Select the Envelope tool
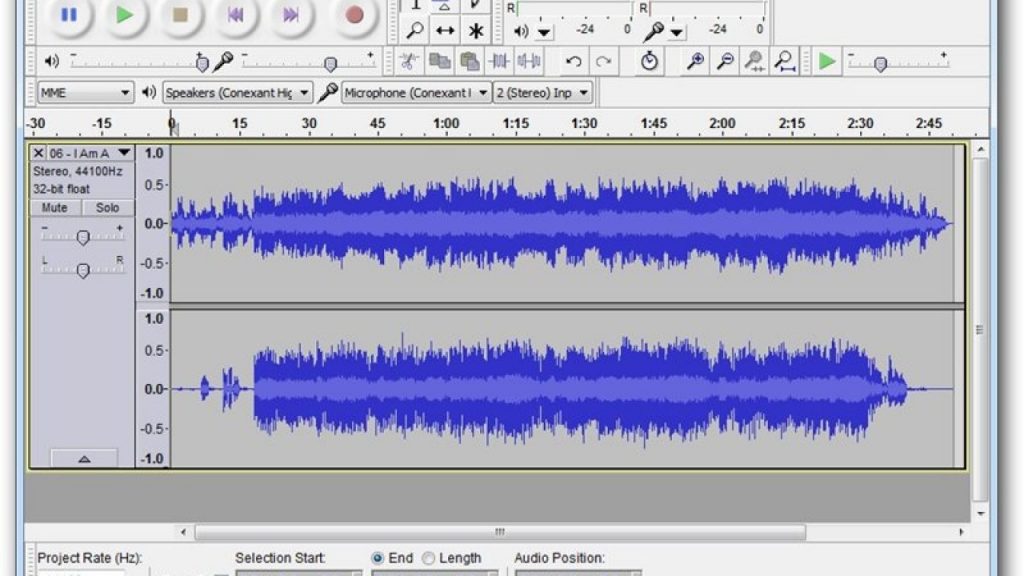 [x=444, y=6]
